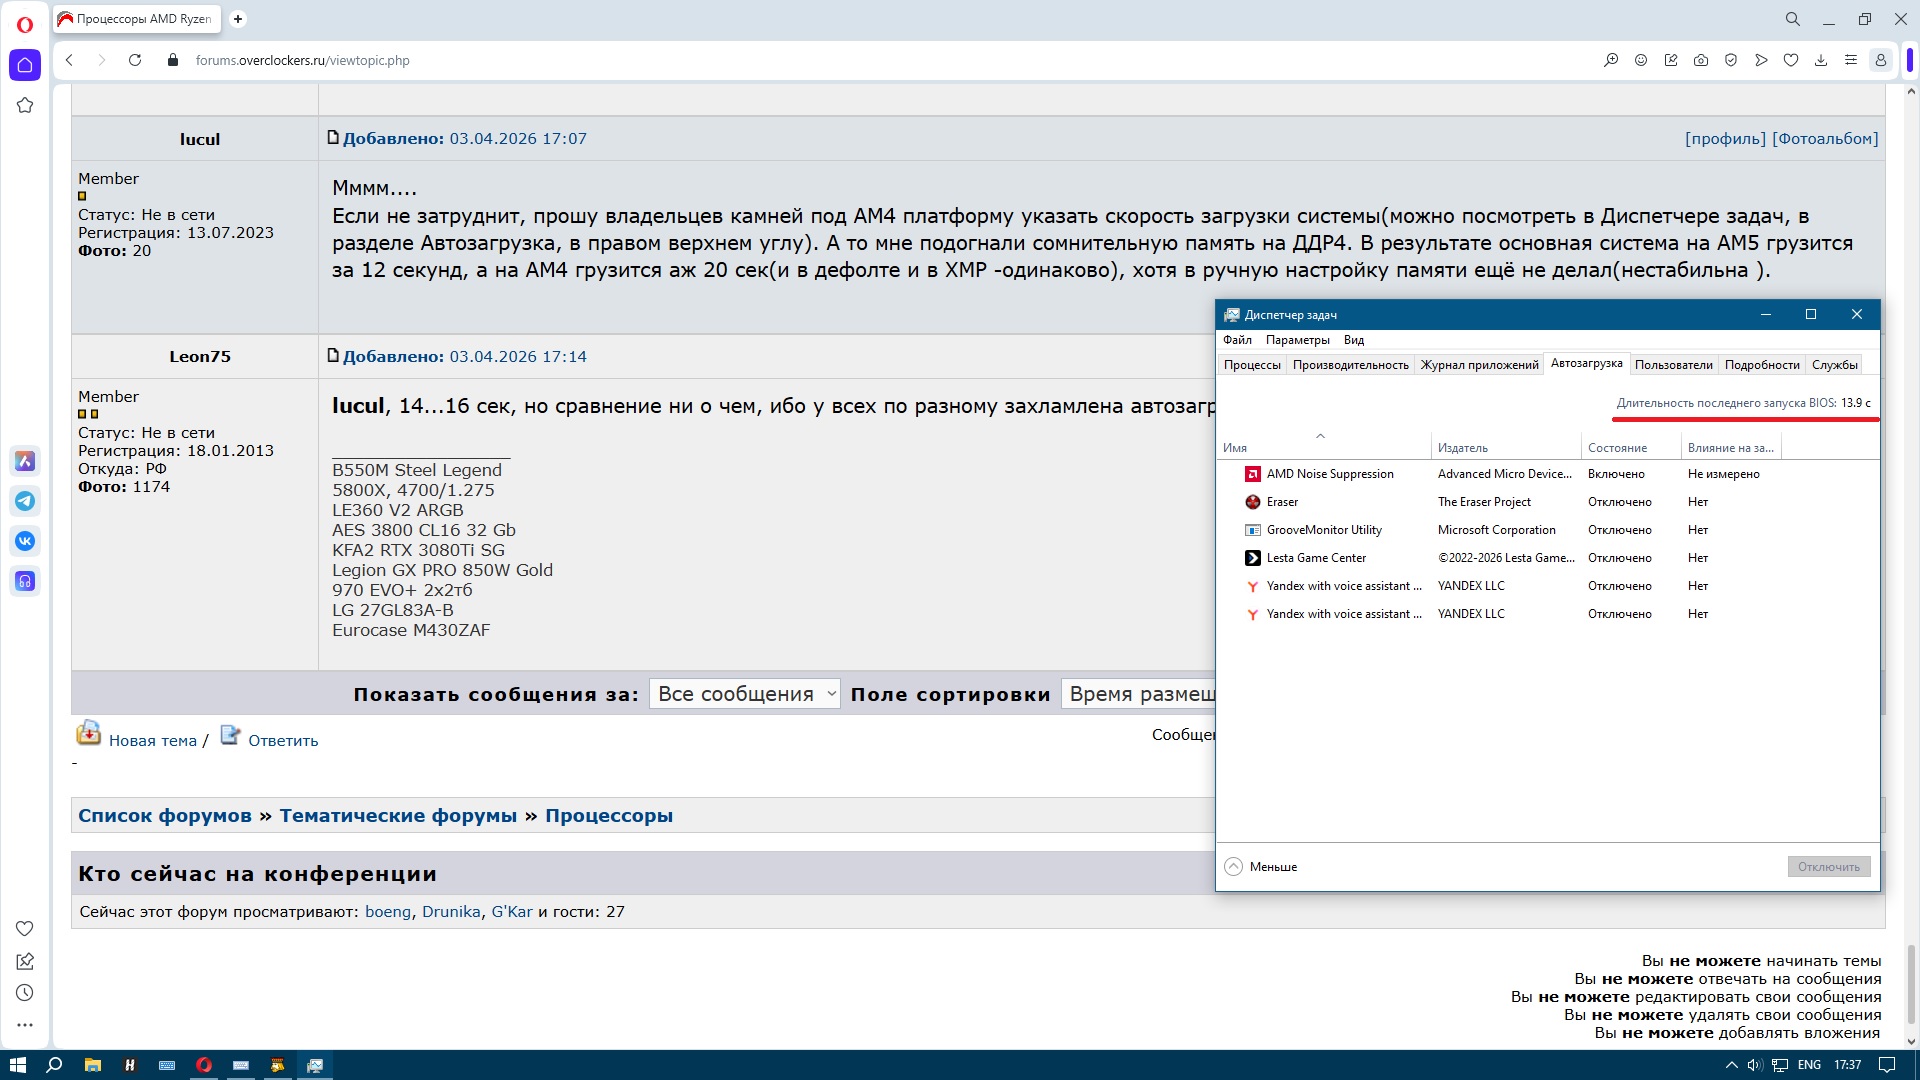The image size is (1920, 1080).
Task: Open Windows Start menu
Action: 17,1065
